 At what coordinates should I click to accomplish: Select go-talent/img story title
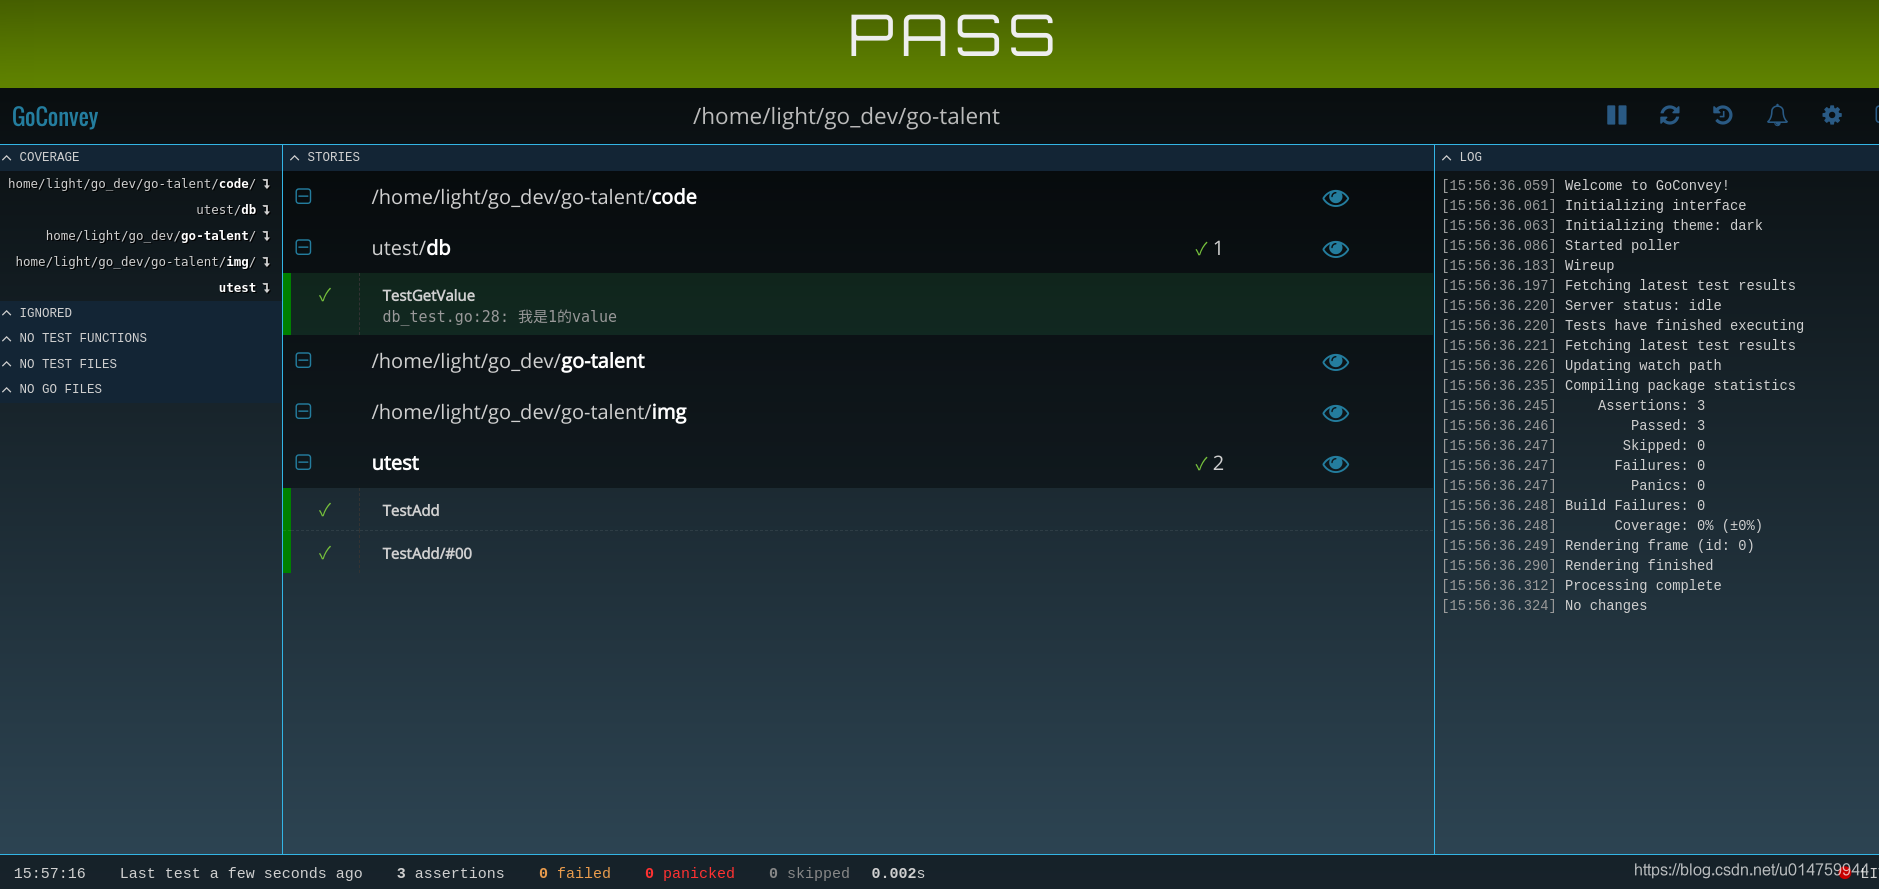coord(529,412)
